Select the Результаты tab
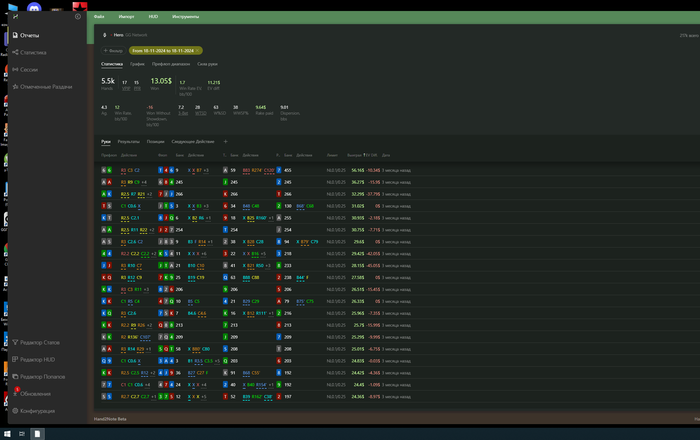This screenshot has height=440, width=700. pos(129,142)
